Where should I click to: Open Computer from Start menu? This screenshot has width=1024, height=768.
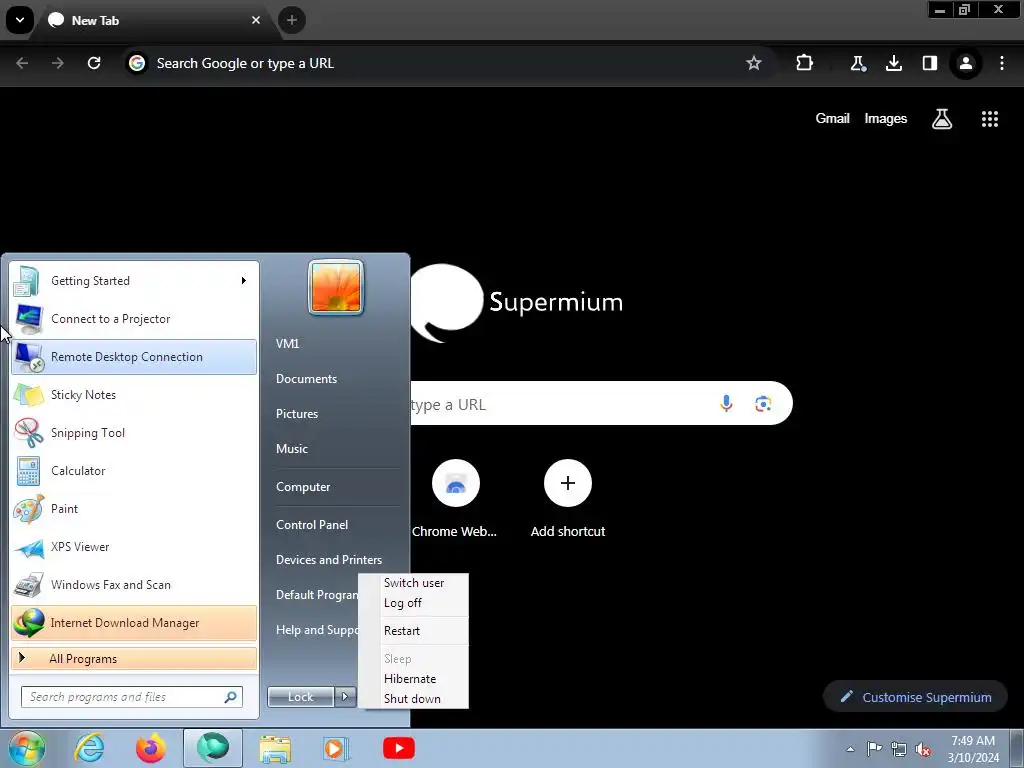[302, 487]
